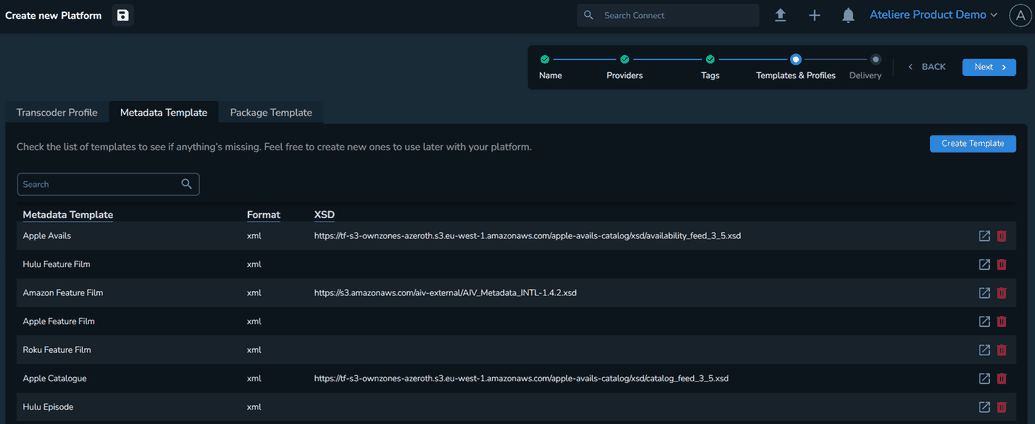Click the availability_feed_3_5.xsd URL
Screen dimensions: 1035x424
click(x=527, y=236)
